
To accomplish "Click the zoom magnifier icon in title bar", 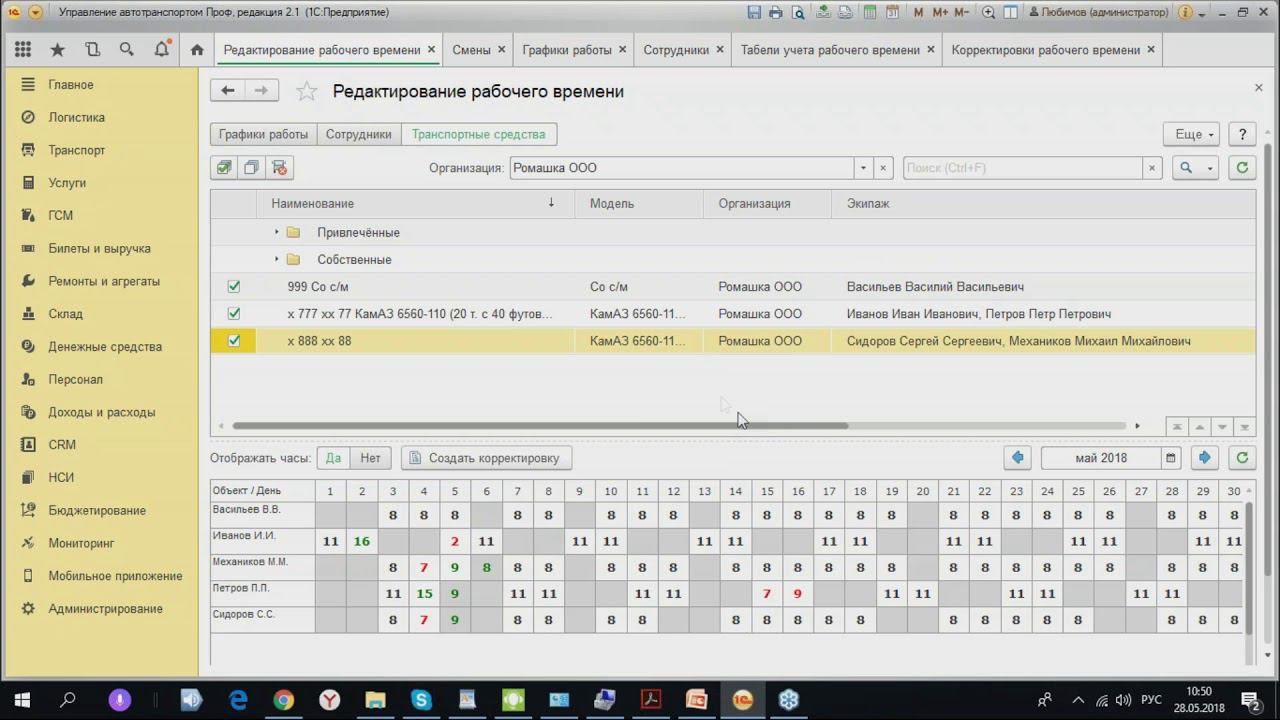I will click(x=988, y=13).
